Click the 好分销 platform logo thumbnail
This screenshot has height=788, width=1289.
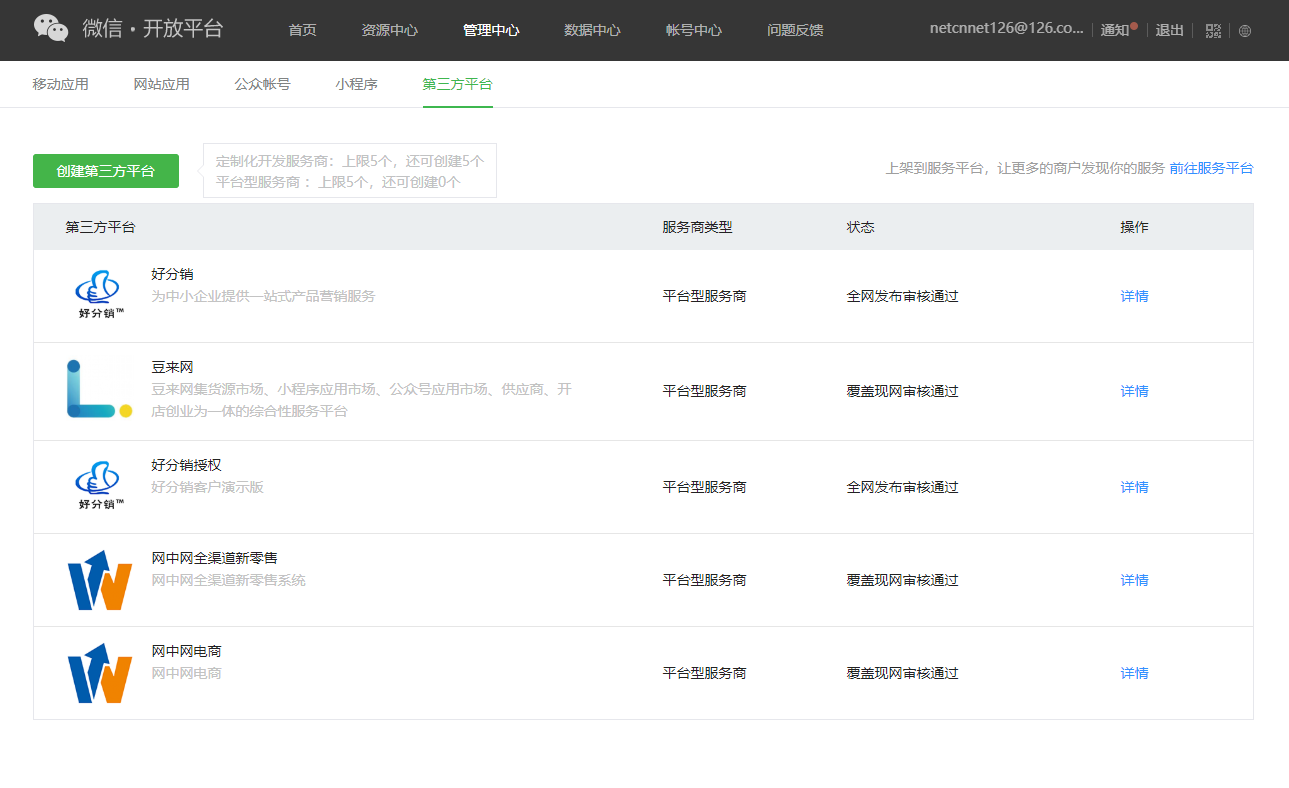coord(99,296)
